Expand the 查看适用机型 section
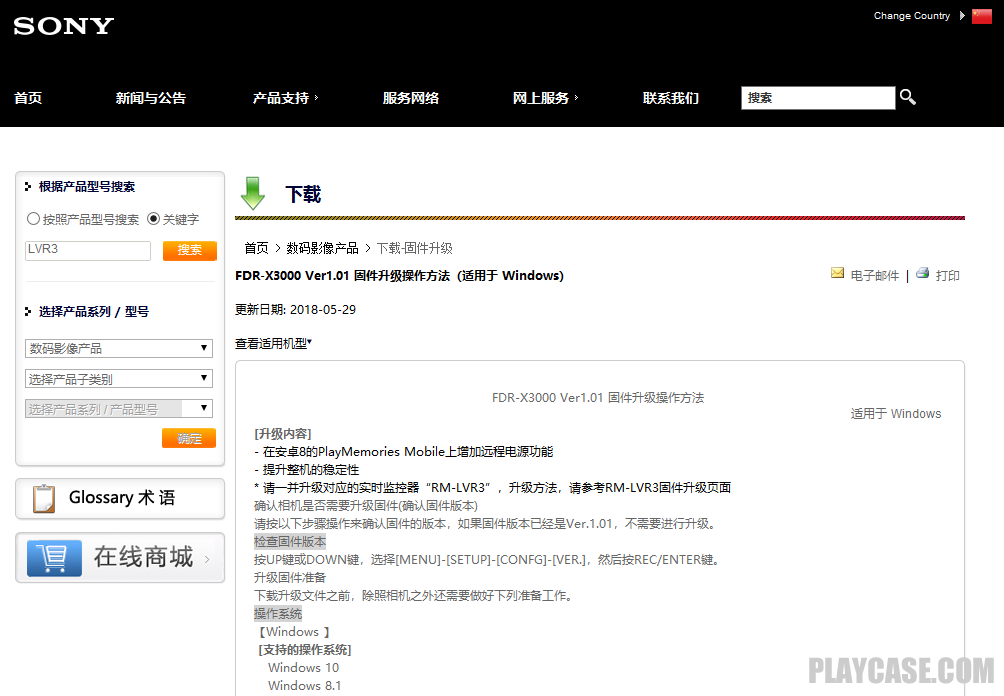 click(273, 344)
